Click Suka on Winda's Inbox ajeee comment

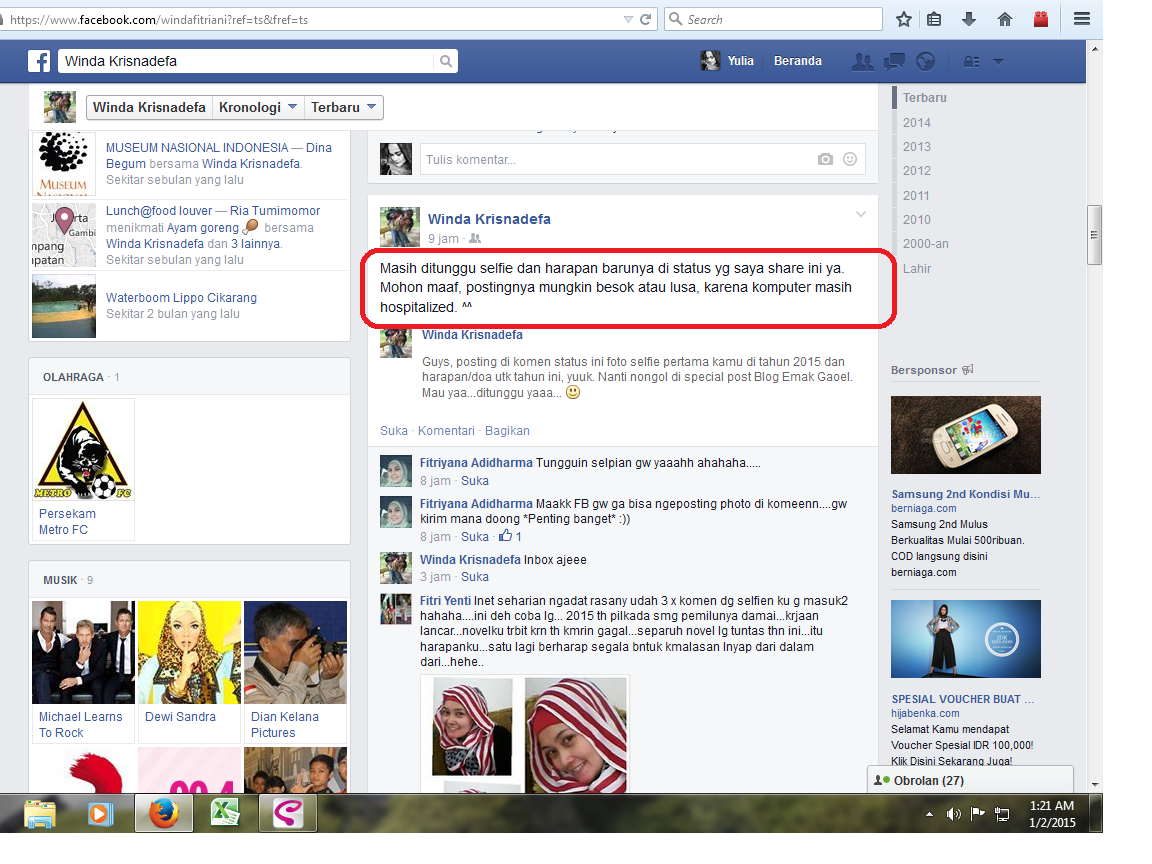[475, 577]
